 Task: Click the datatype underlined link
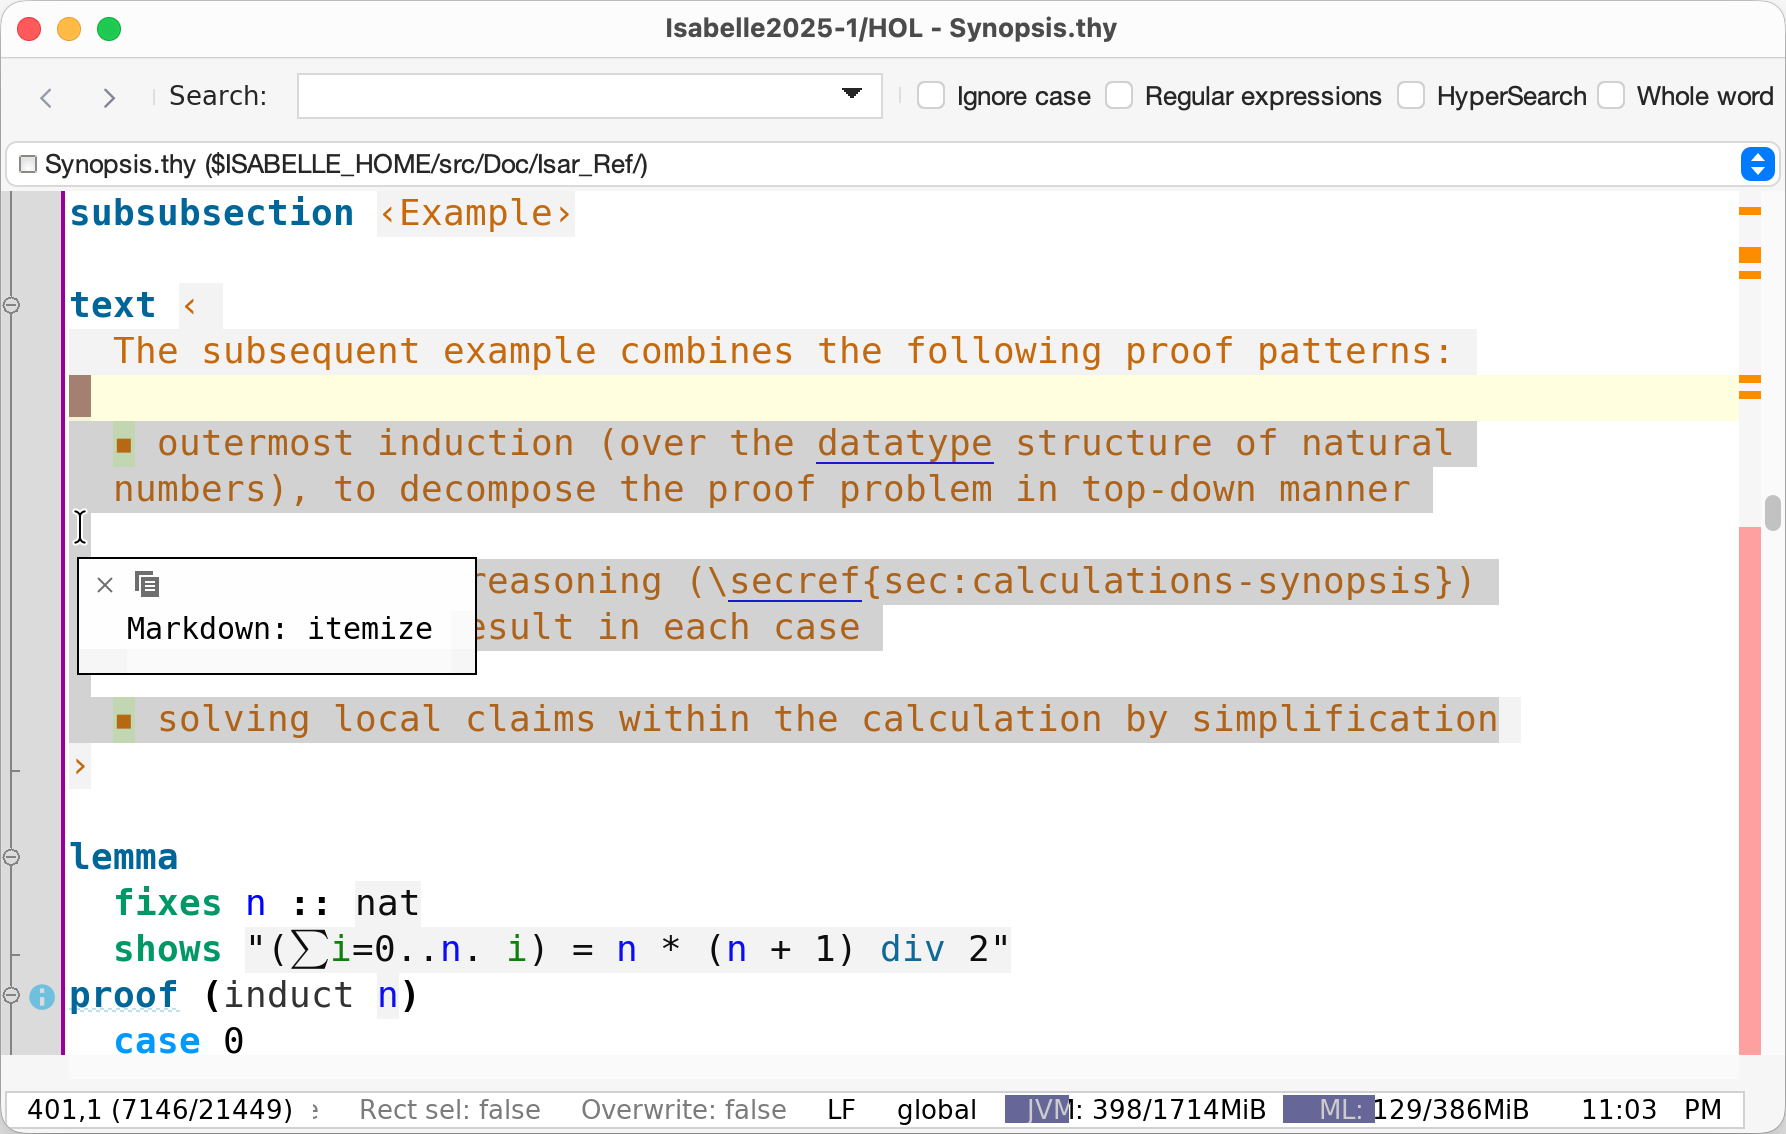click(x=904, y=443)
